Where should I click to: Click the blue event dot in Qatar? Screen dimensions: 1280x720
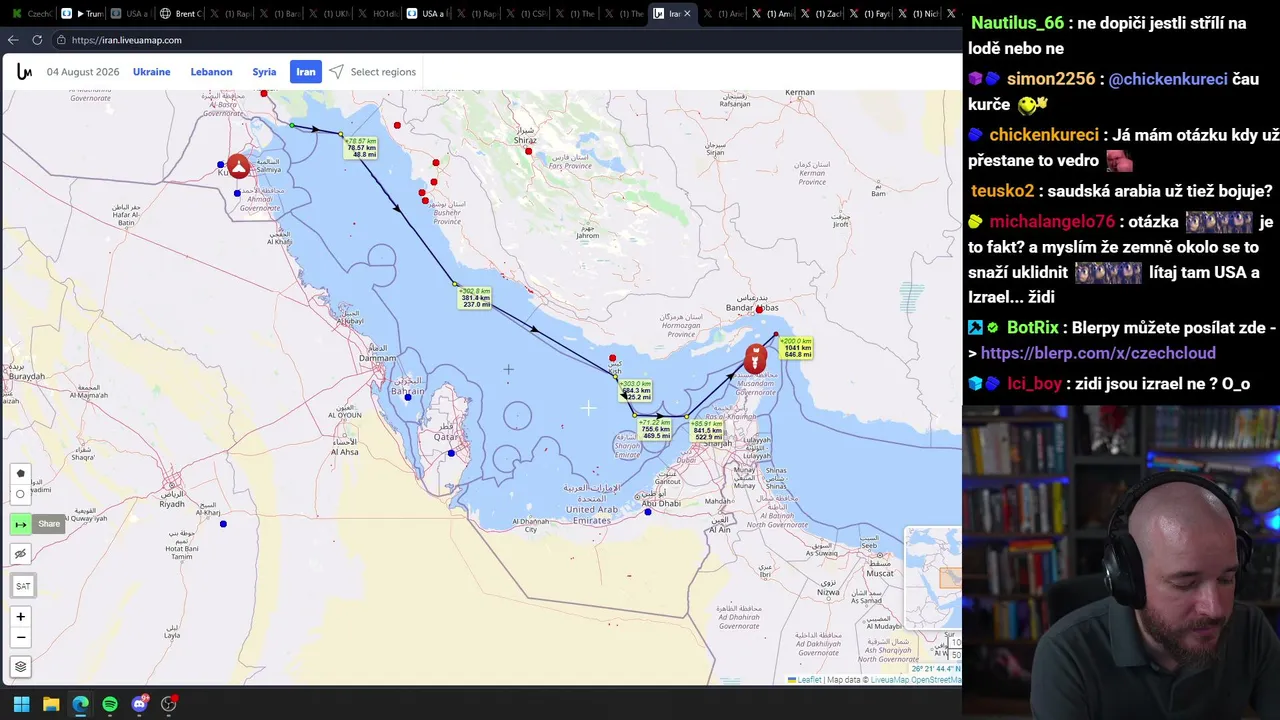click(x=451, y=454)
